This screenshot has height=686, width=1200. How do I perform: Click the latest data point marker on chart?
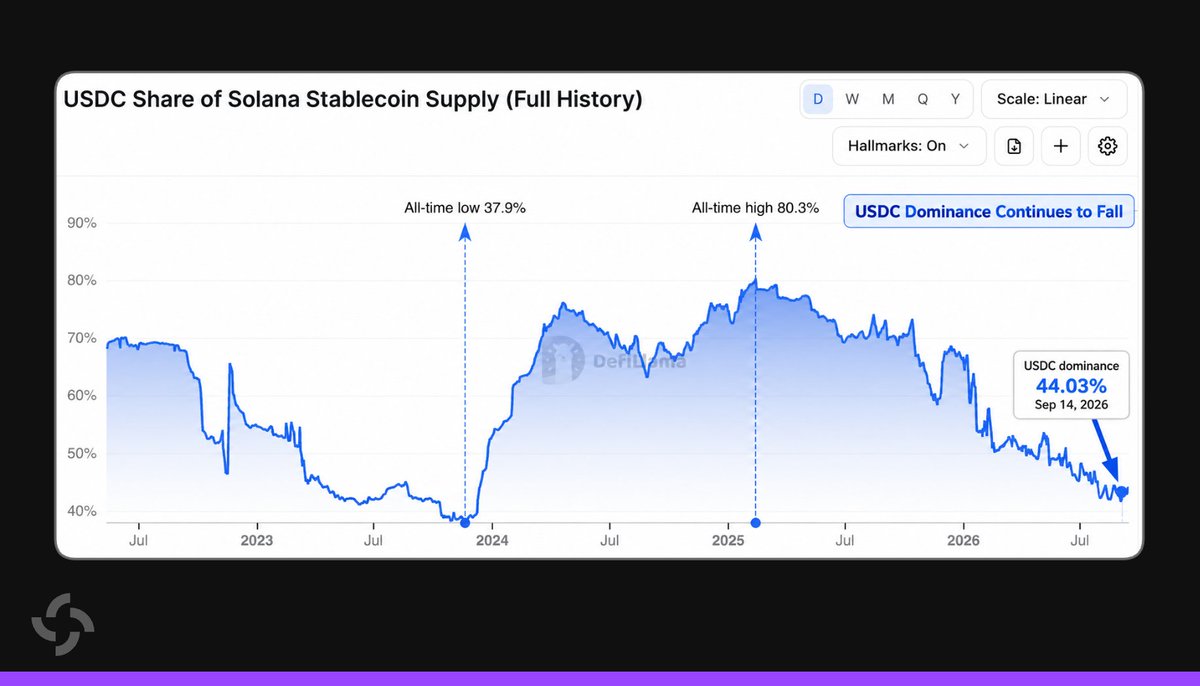point(1122,491)
